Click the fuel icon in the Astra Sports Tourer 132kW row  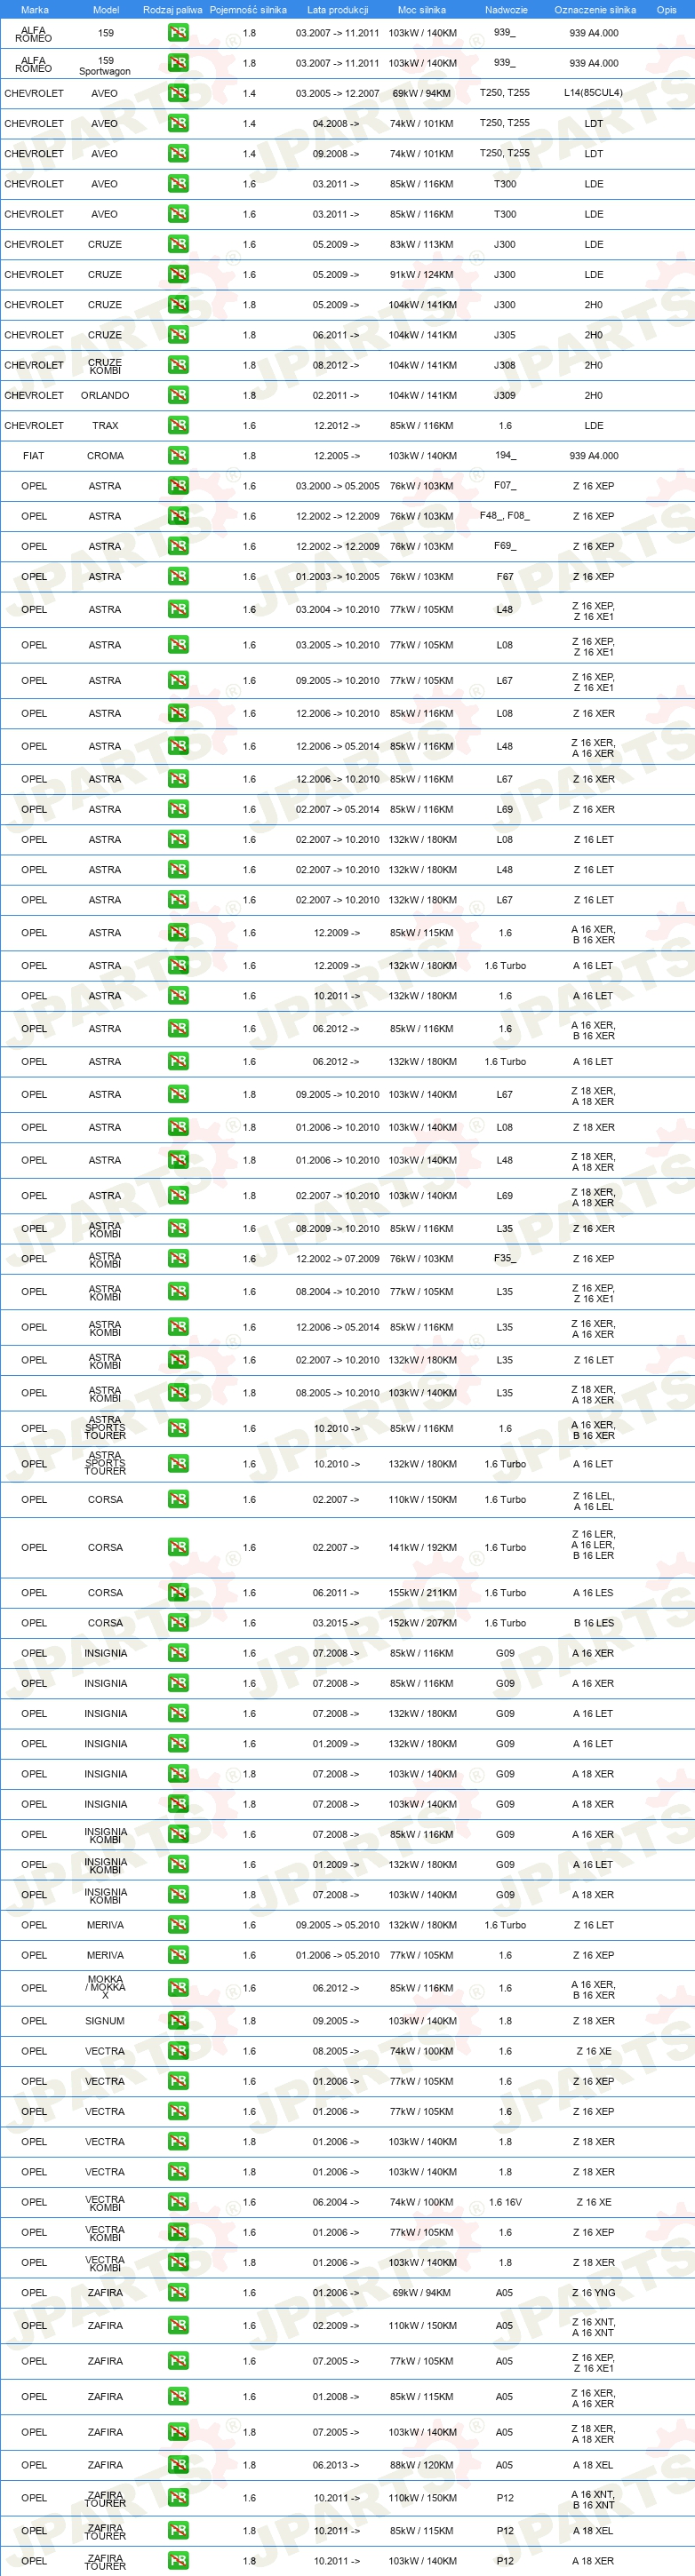178,1464
